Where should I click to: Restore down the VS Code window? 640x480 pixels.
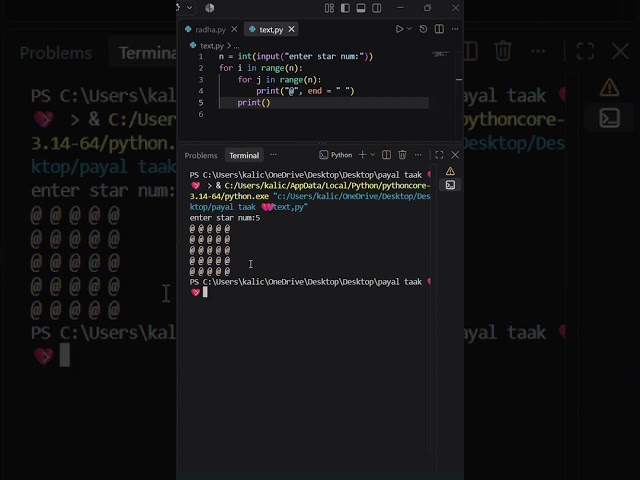click(x=427, y=8)
